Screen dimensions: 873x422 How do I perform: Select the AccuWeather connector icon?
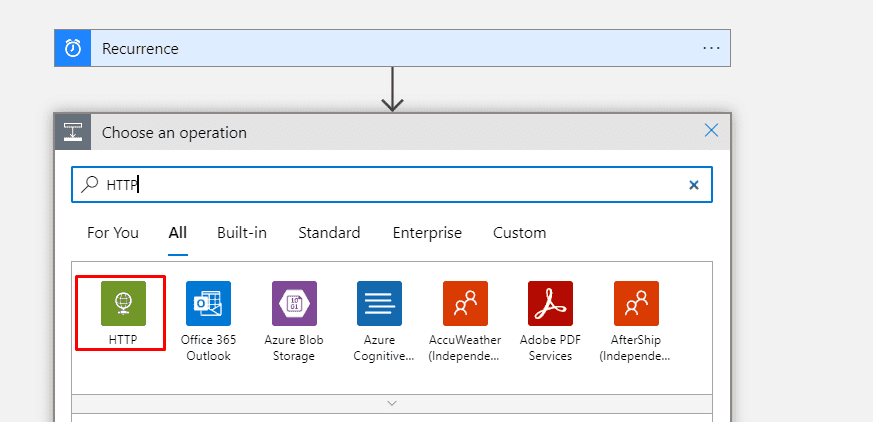pyautogui.click(x=465, y=303)
